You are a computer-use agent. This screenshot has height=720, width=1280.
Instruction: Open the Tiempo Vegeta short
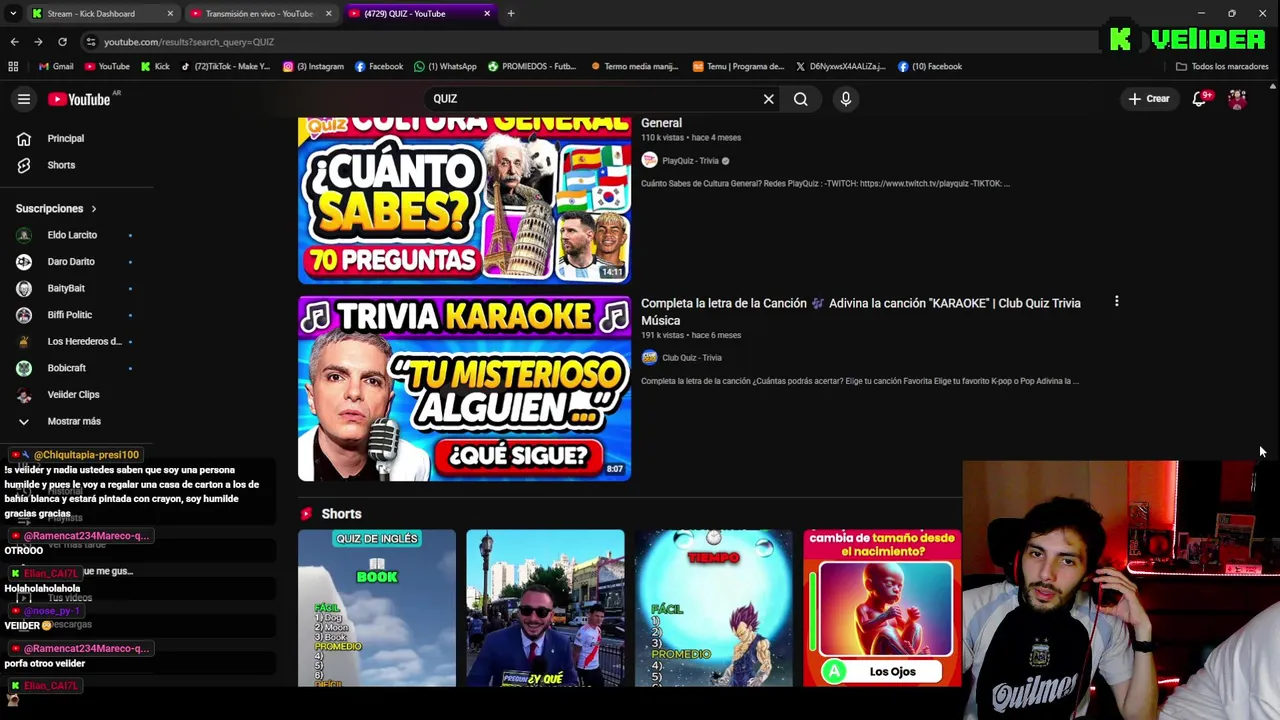714,608
